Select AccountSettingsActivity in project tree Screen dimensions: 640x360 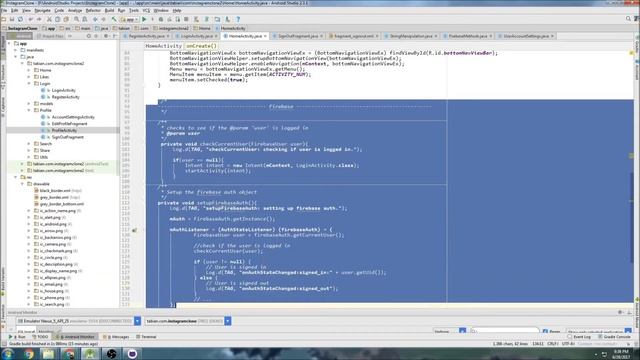coord(73,117)
